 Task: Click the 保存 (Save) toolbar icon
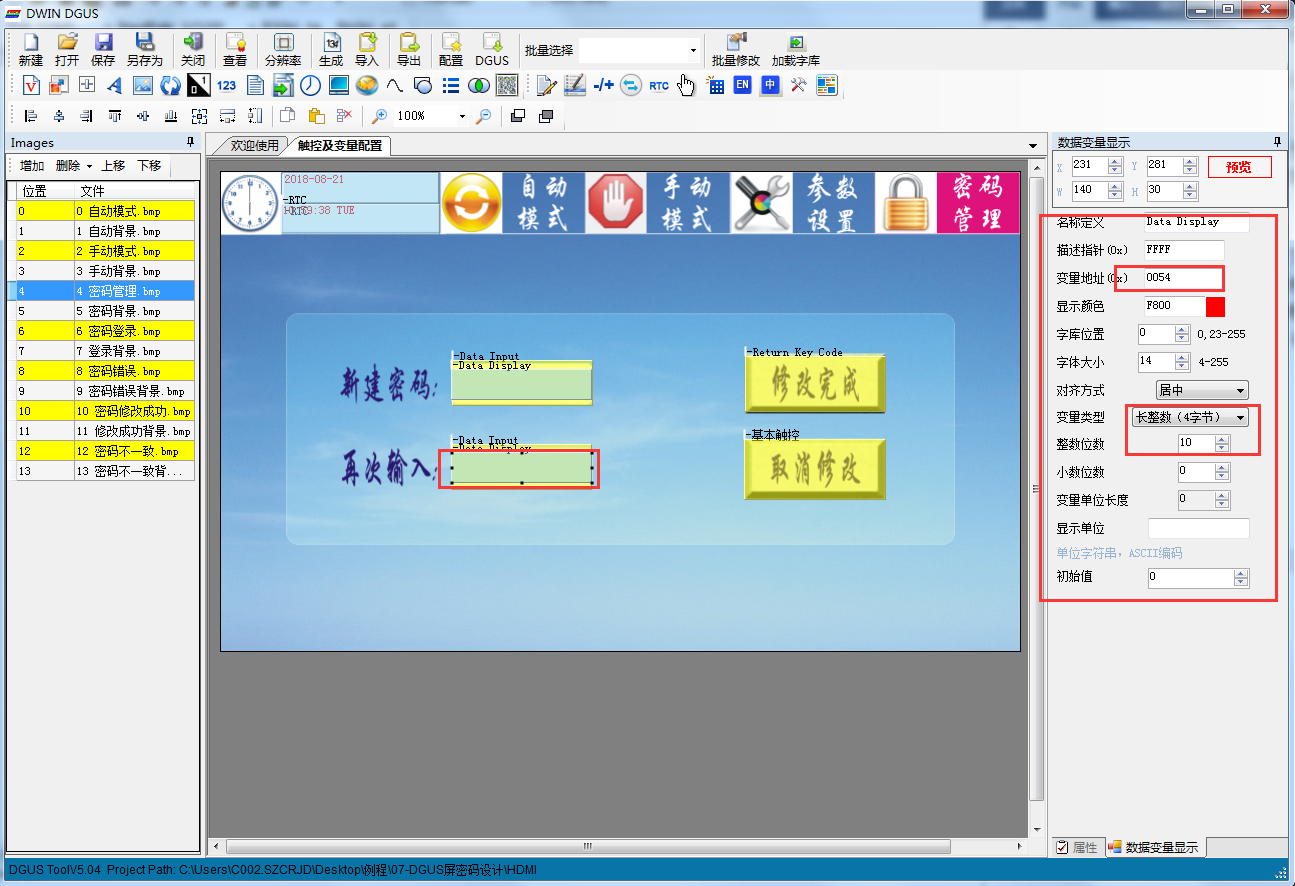103,49
